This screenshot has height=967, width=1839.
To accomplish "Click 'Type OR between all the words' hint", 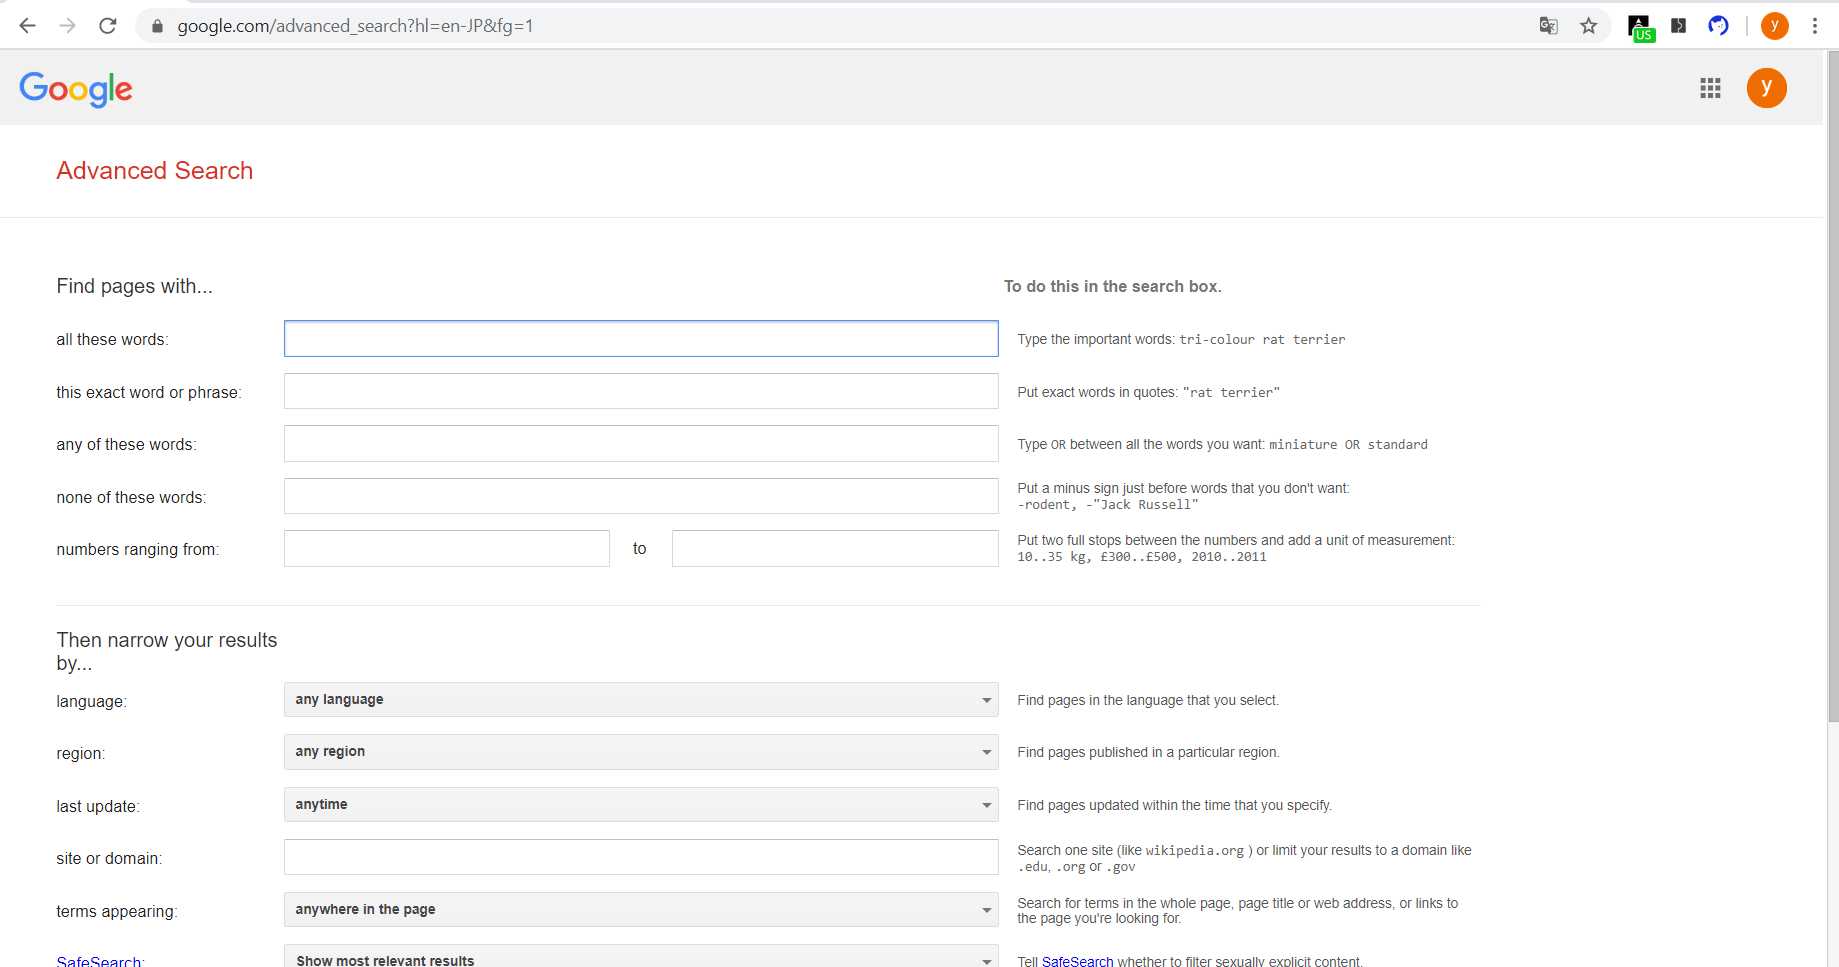I will click(1222, 445).
